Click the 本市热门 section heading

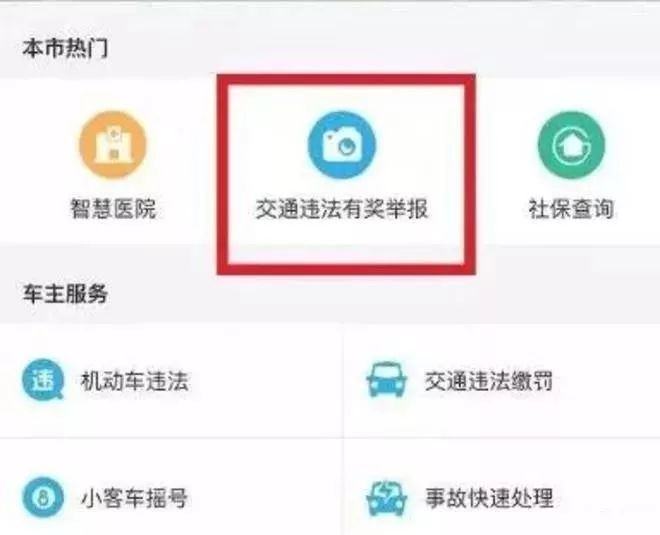point(65,48)
